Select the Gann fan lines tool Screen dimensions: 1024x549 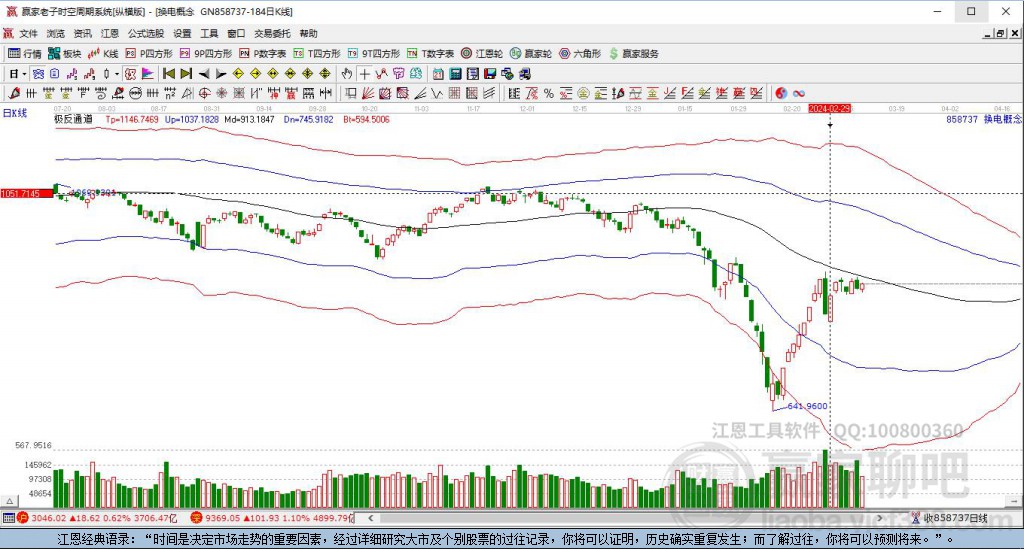(x=368, y=93)
